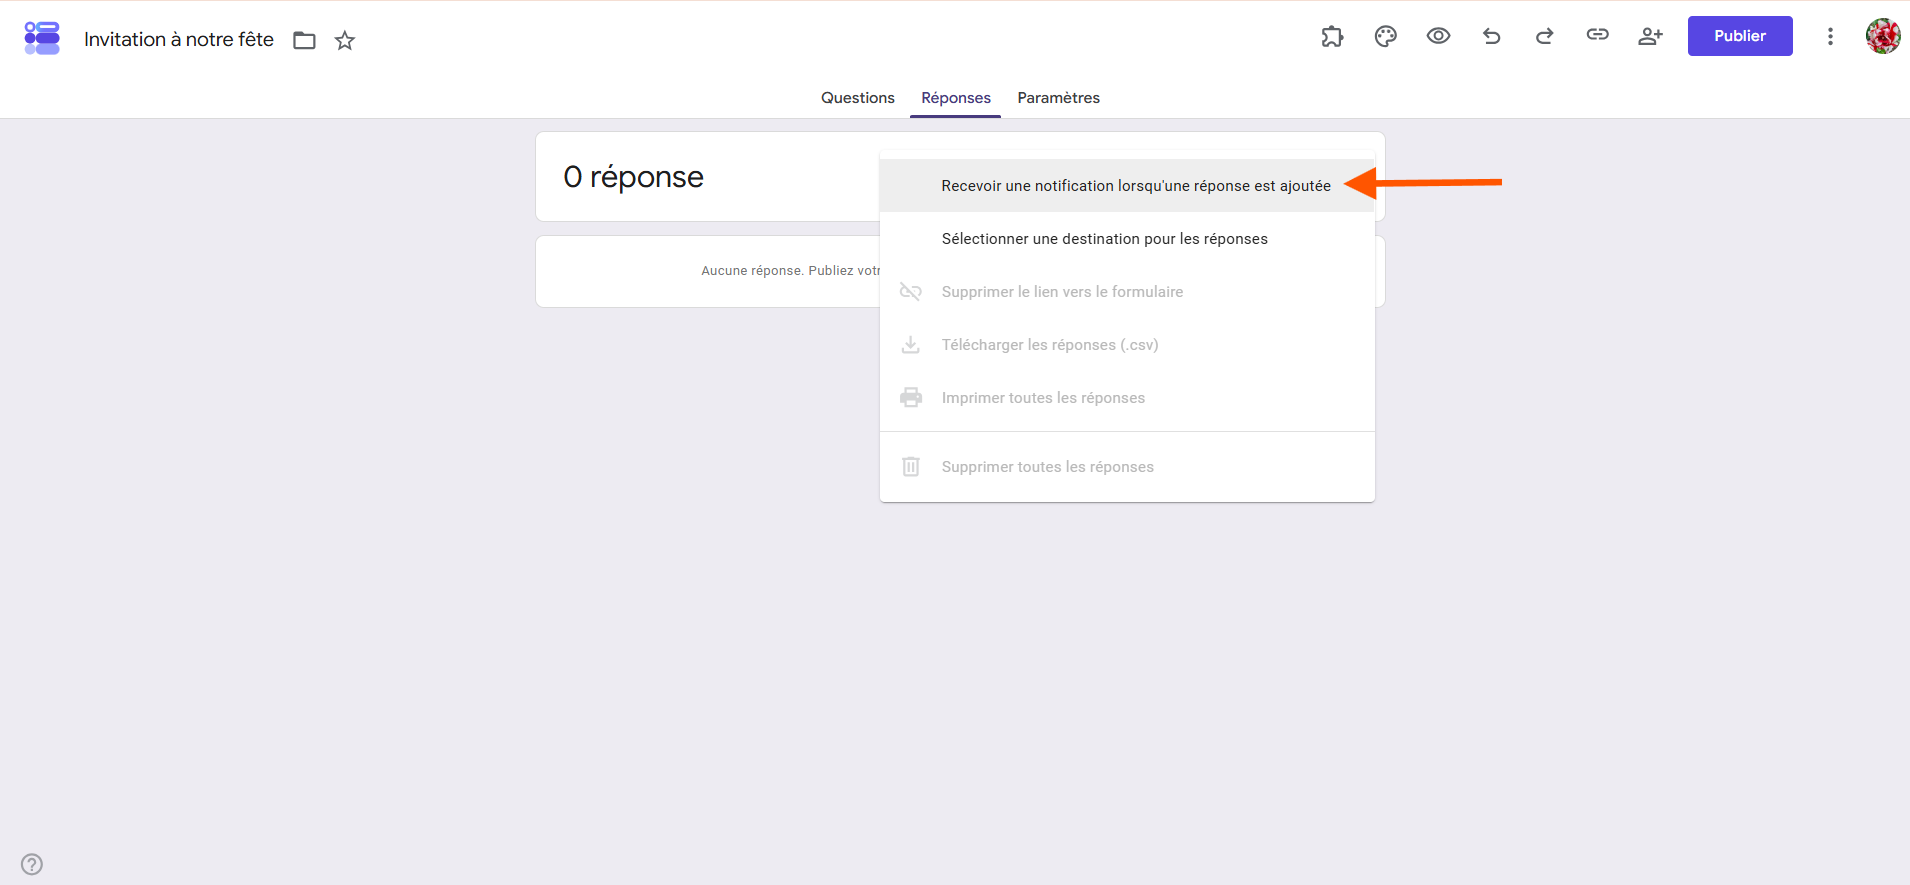The width and height of the screenshot is (1910, 885).
Task: Click the trash icon in the menu
Action: coord(910,467)
